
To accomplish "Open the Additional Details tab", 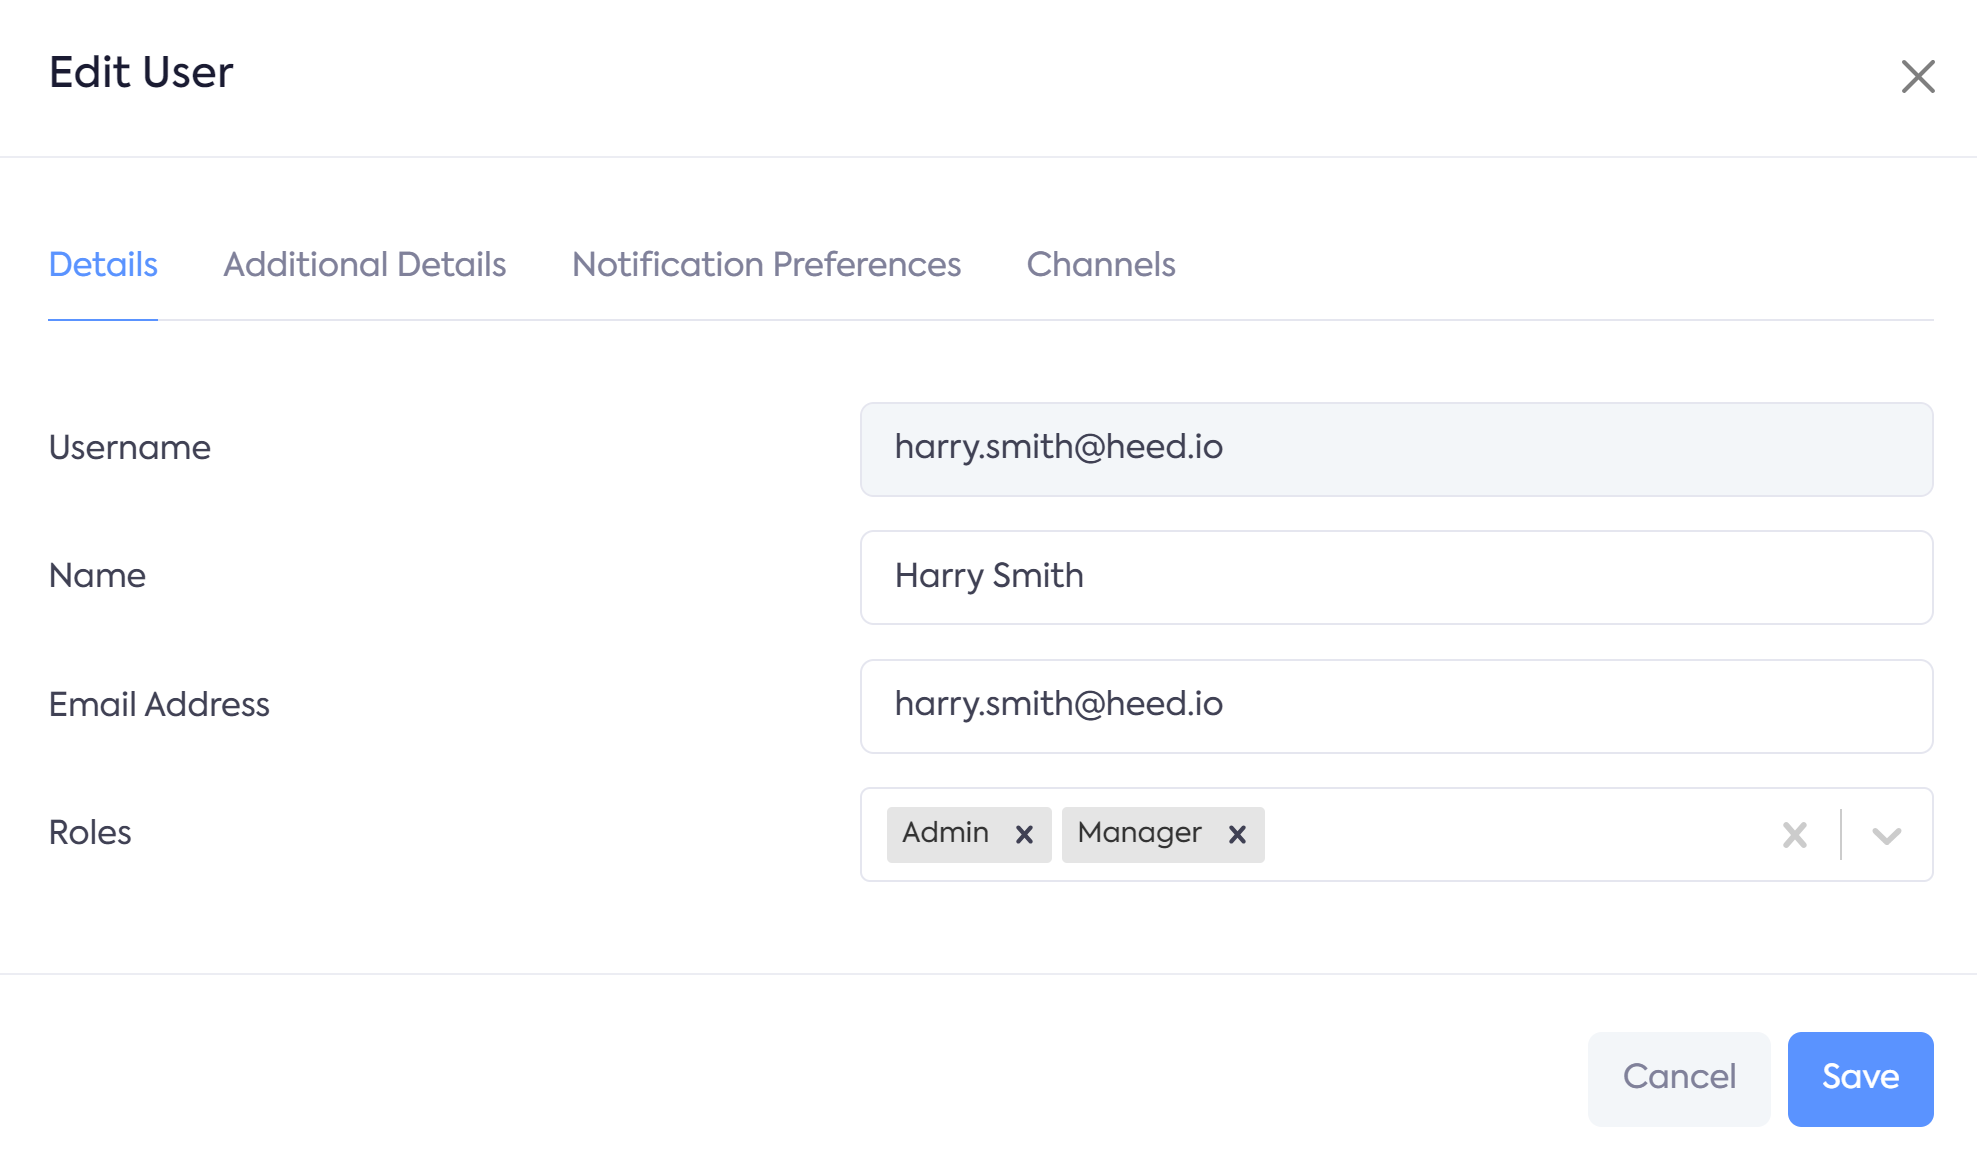I will click(364, 264).
